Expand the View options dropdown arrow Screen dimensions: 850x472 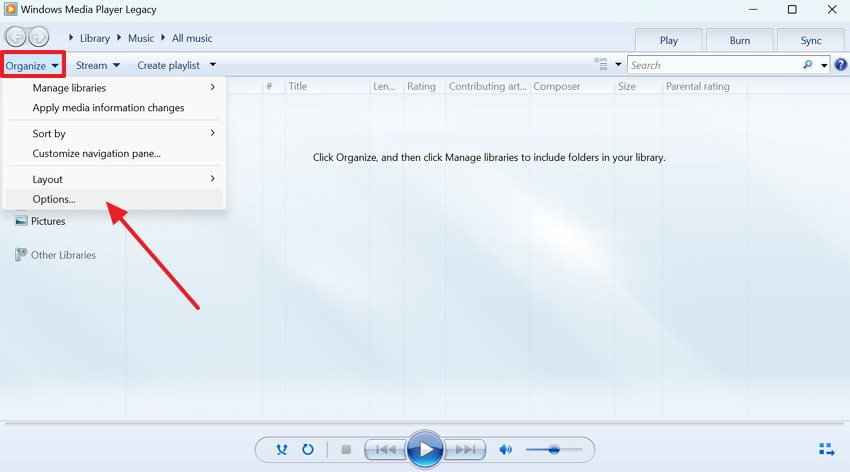(618, 64)
